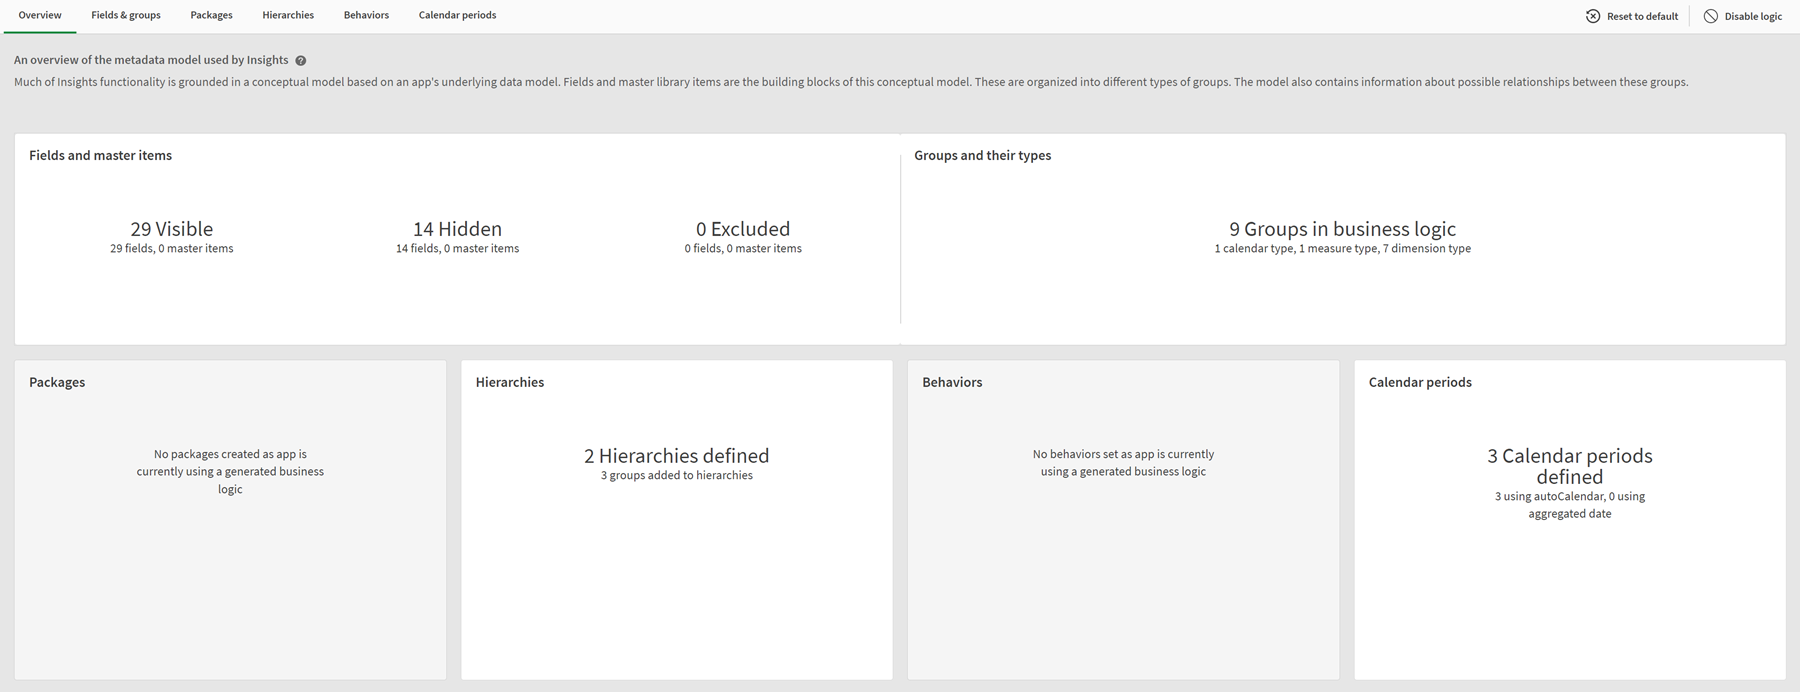This screenshot has height=692, width=1800.
Task: Select the Hierarchies tab
Action: coord(288,15)
